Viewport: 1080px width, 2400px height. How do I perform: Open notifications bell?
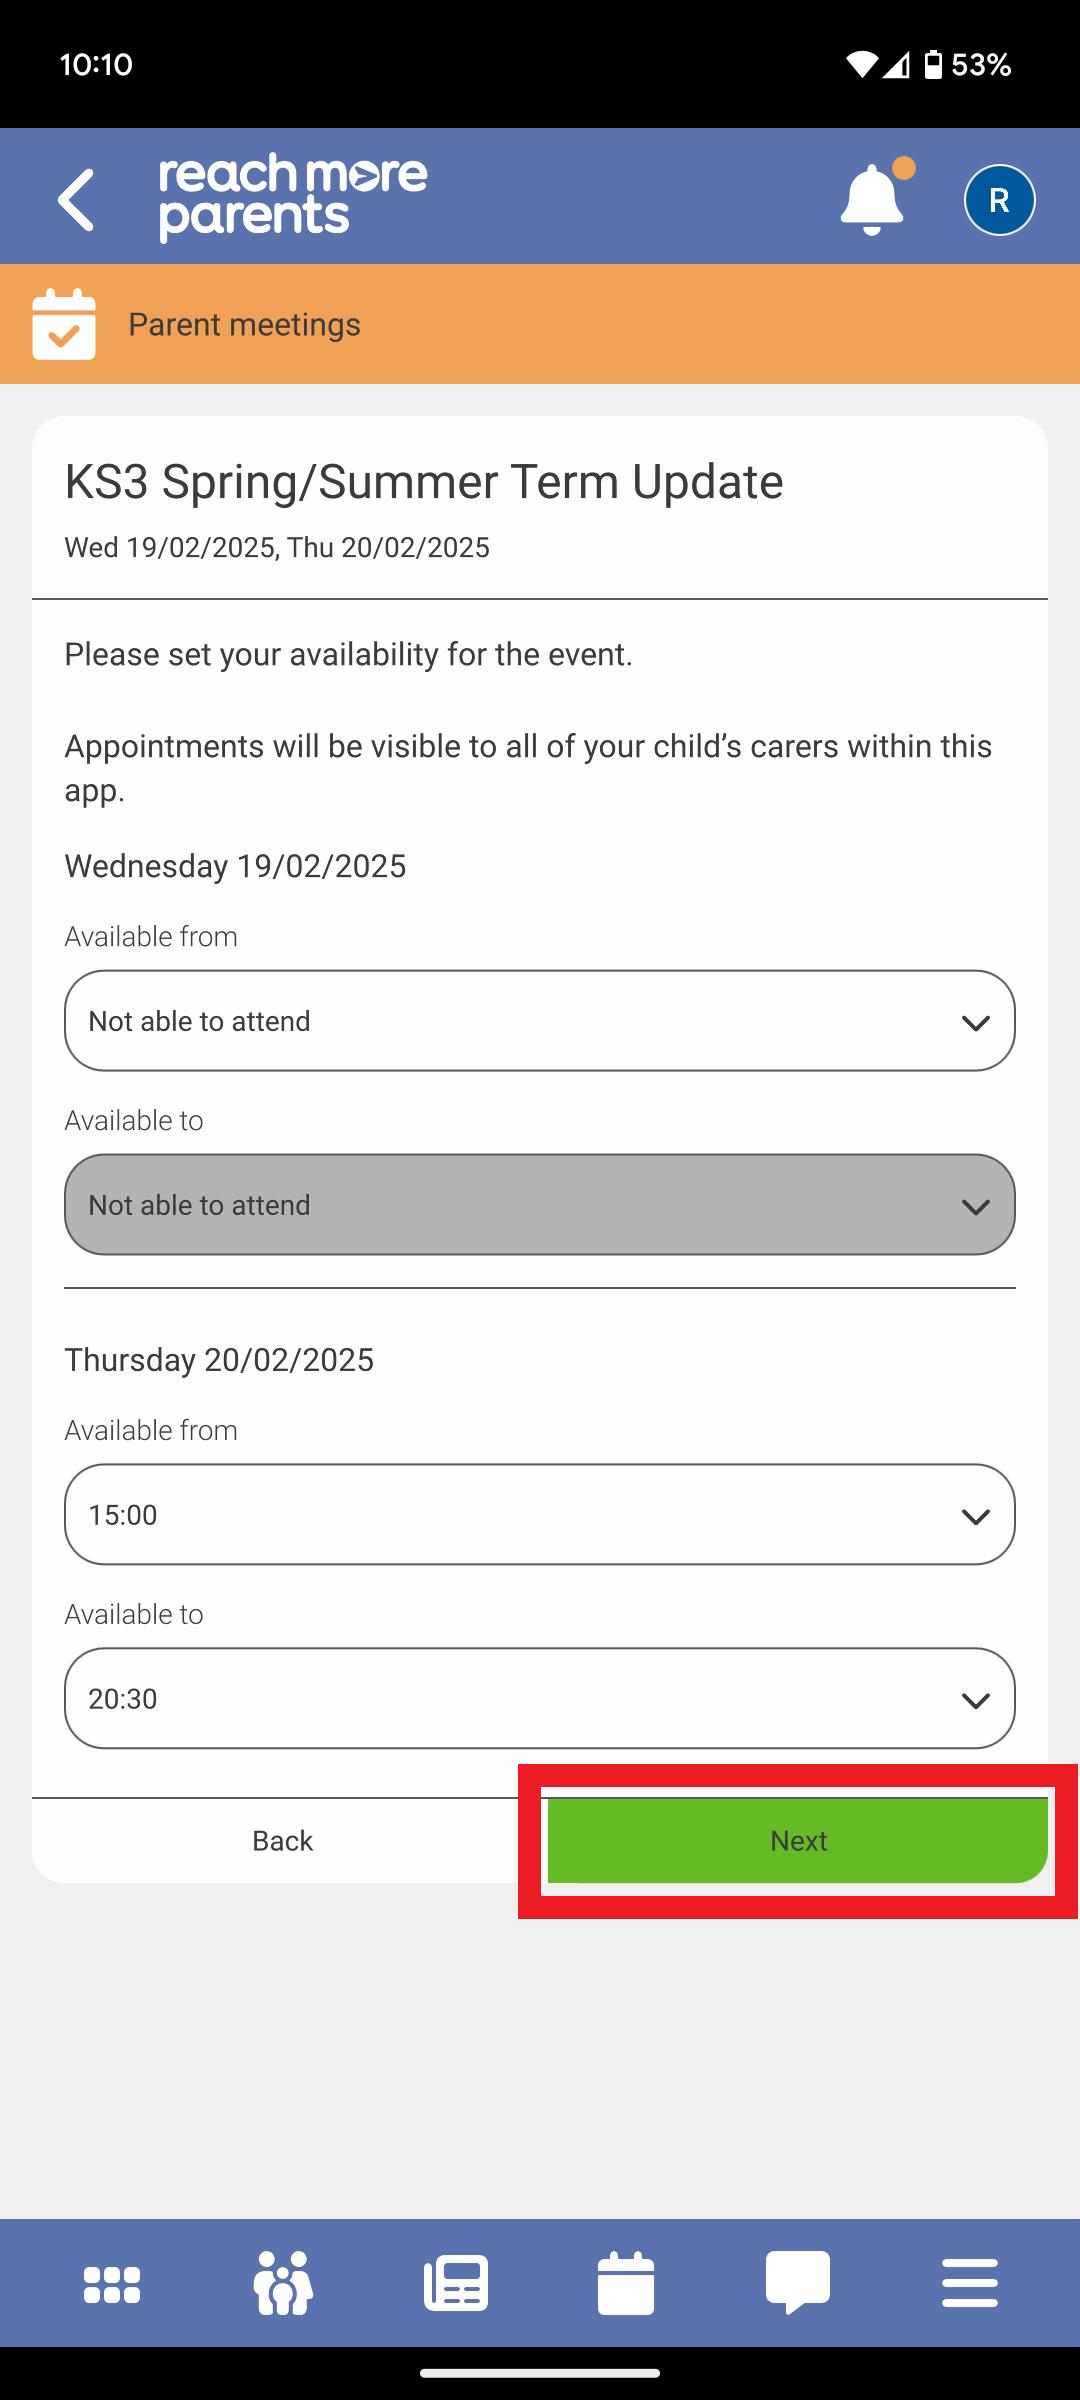pyautogui.click(x=872, y=199)
